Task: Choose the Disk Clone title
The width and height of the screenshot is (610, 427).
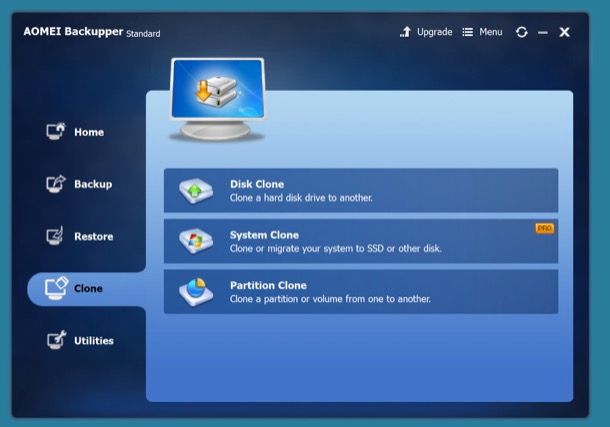Action: pos(257,184)
